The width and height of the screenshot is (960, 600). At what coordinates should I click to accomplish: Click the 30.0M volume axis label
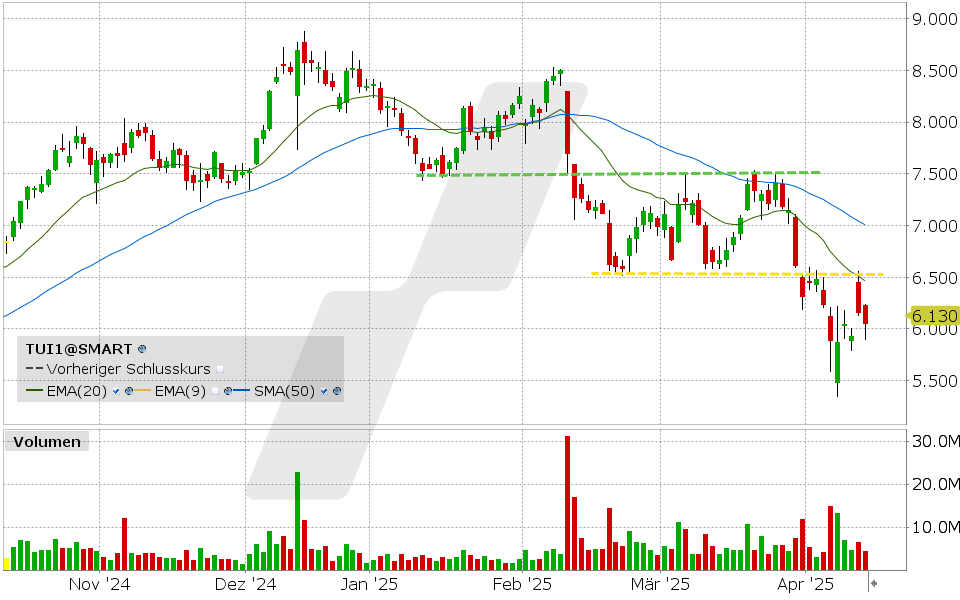coord(936,441)
